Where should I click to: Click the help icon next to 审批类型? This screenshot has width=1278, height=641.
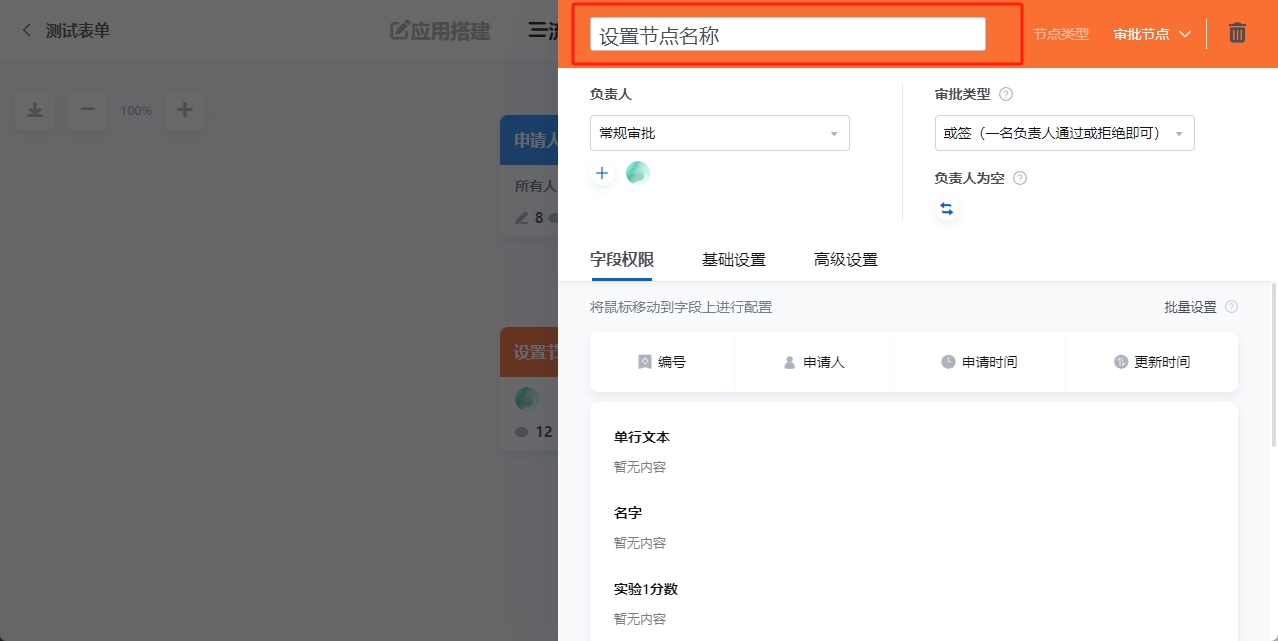pyautogui.click(x=1006, y=93)
